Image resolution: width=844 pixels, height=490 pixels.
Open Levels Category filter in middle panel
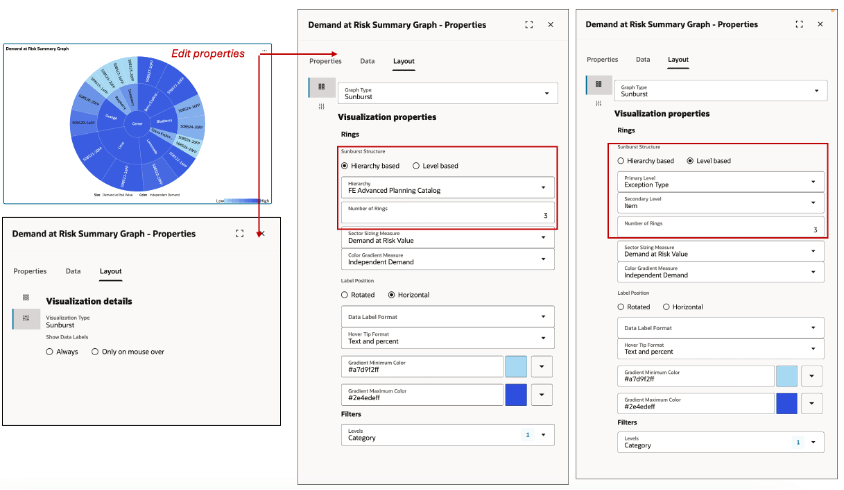click(x=447, y=435)
